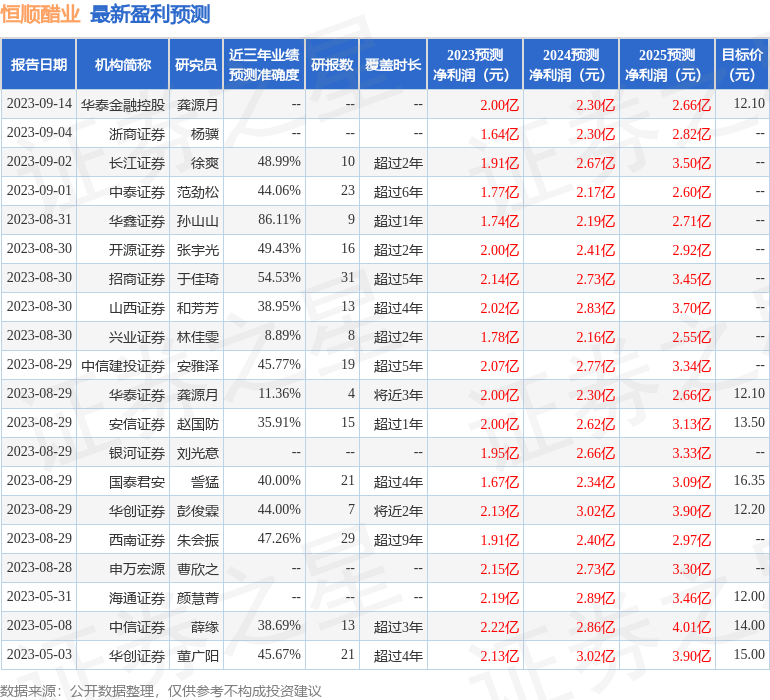Click the 2024预测净利润 column header
The width and height of the screenshot is (770, 700).
571,64
